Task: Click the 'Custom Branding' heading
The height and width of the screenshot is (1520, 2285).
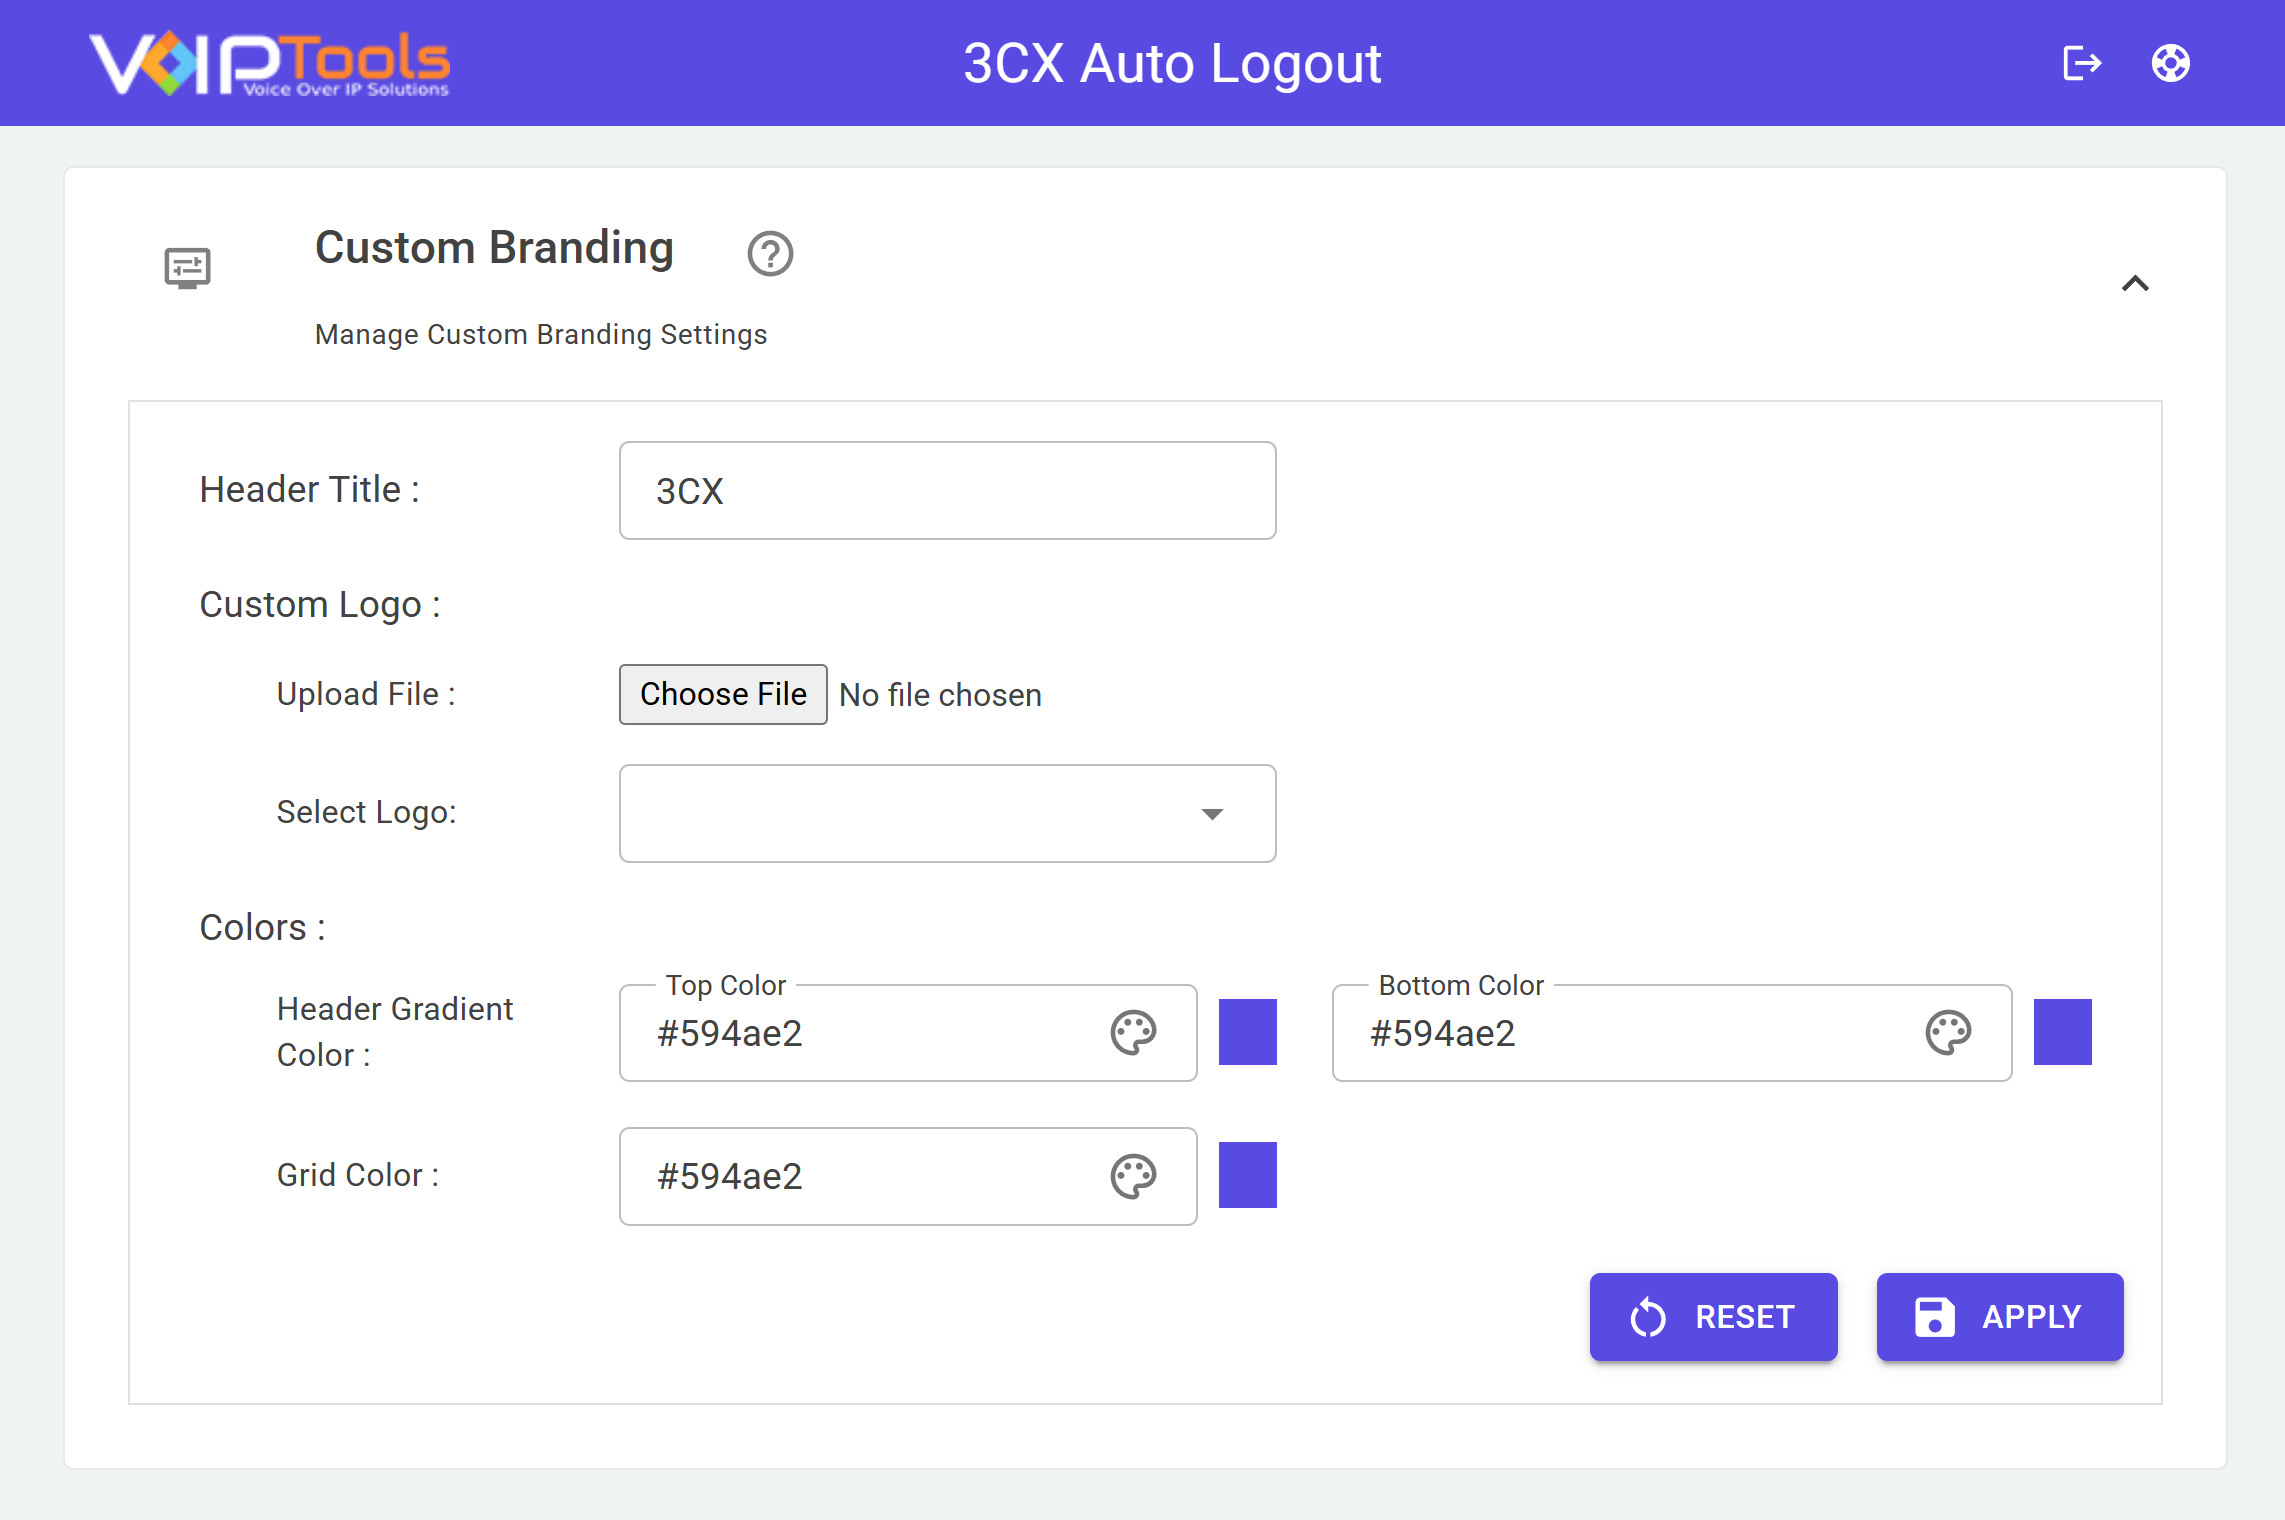Action: pos(494,248)
